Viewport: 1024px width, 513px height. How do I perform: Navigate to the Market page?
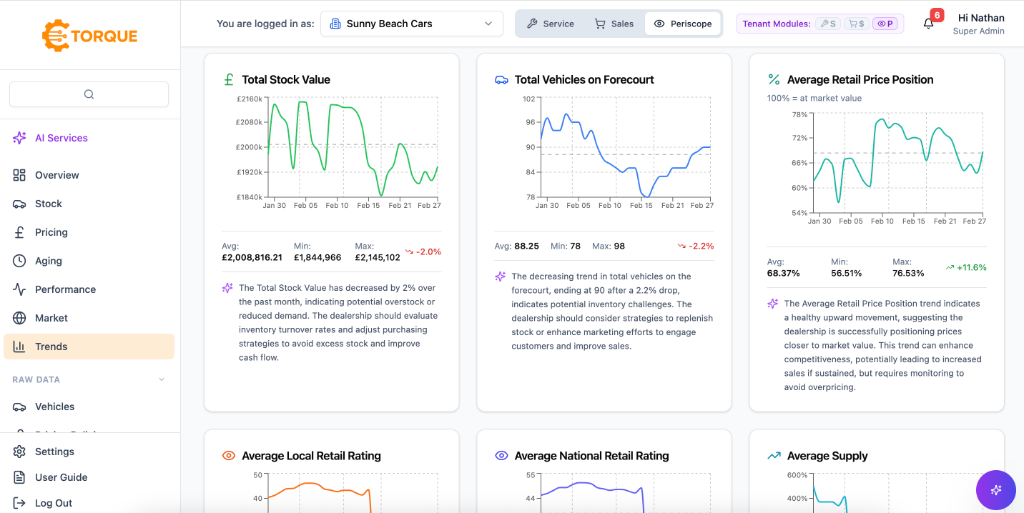pos(89,318)
